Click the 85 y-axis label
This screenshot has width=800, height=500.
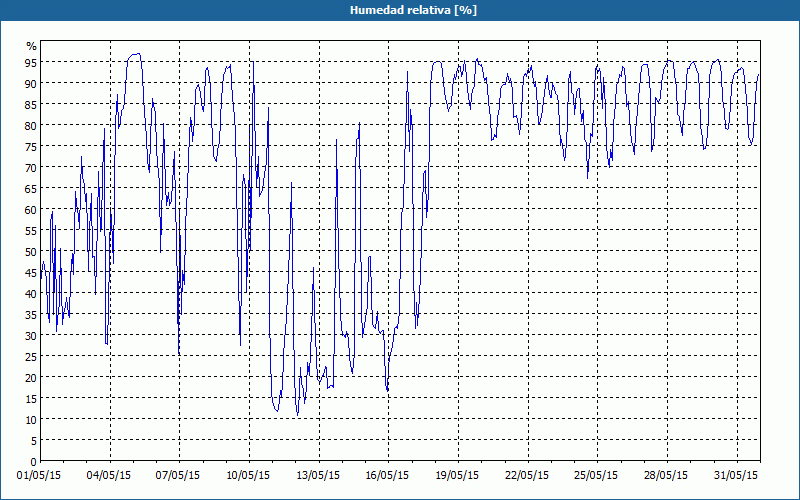pos(31,104)
